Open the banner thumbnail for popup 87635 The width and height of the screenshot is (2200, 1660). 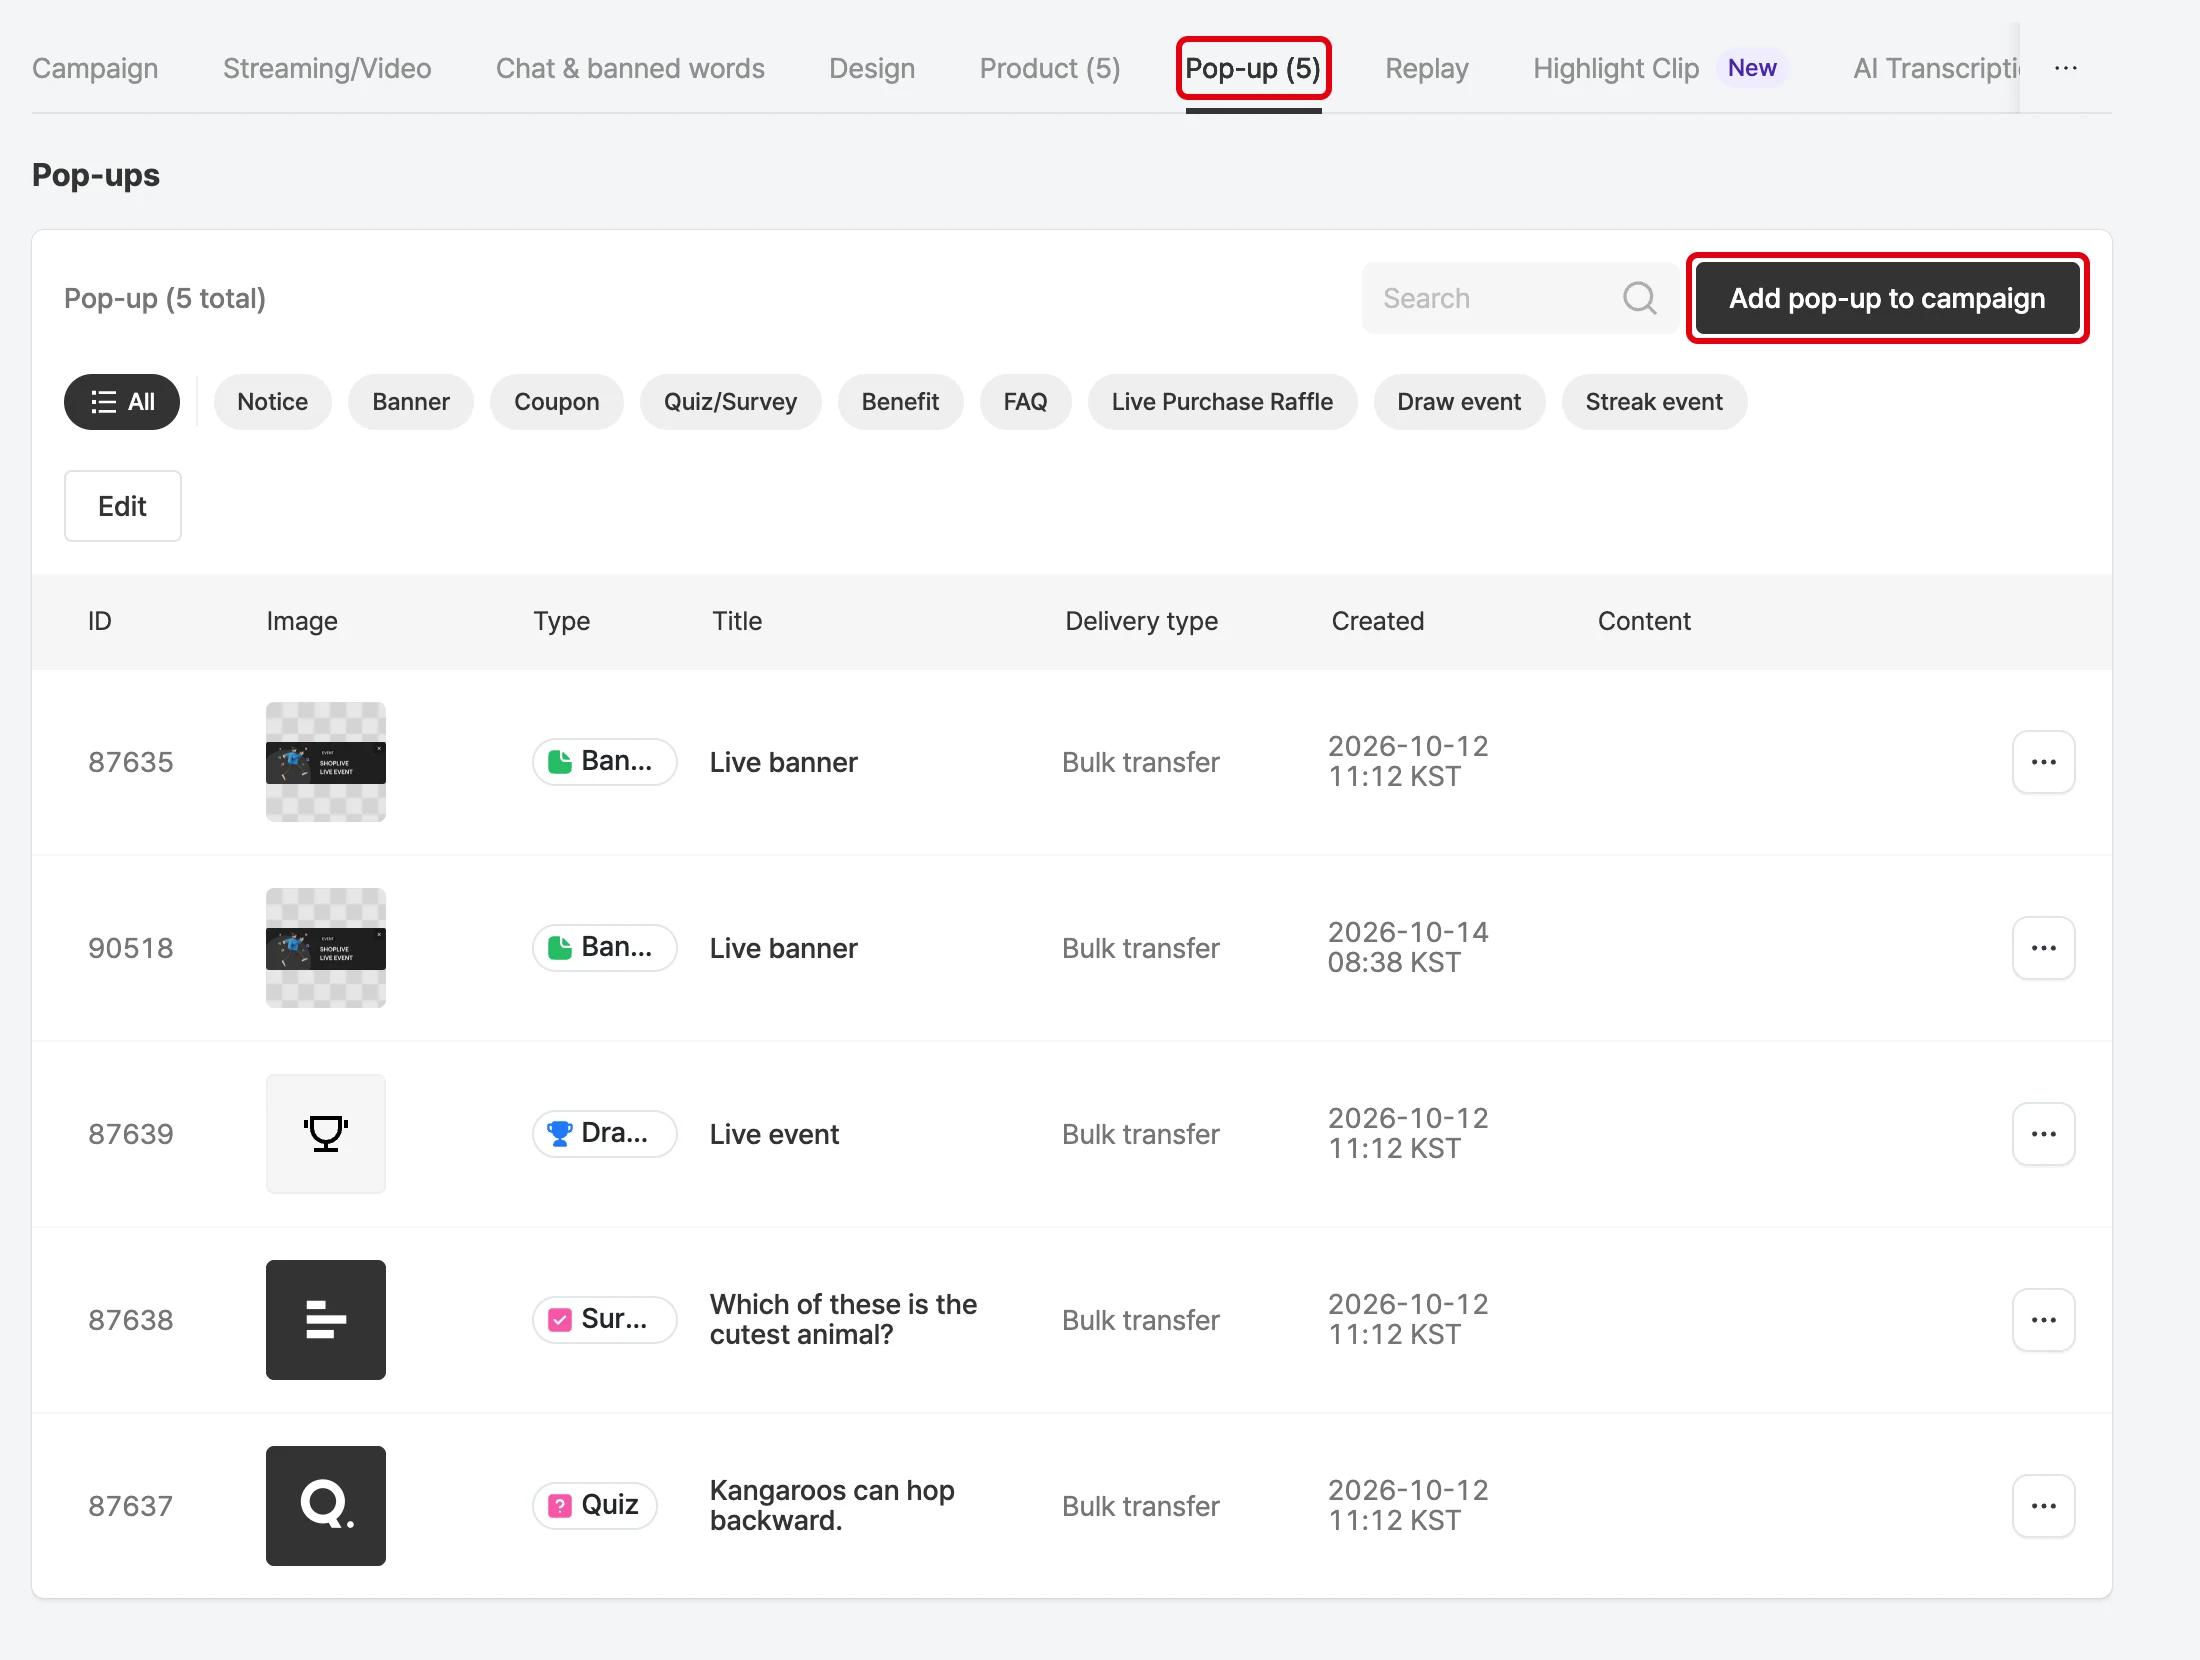tap(326, 762)
